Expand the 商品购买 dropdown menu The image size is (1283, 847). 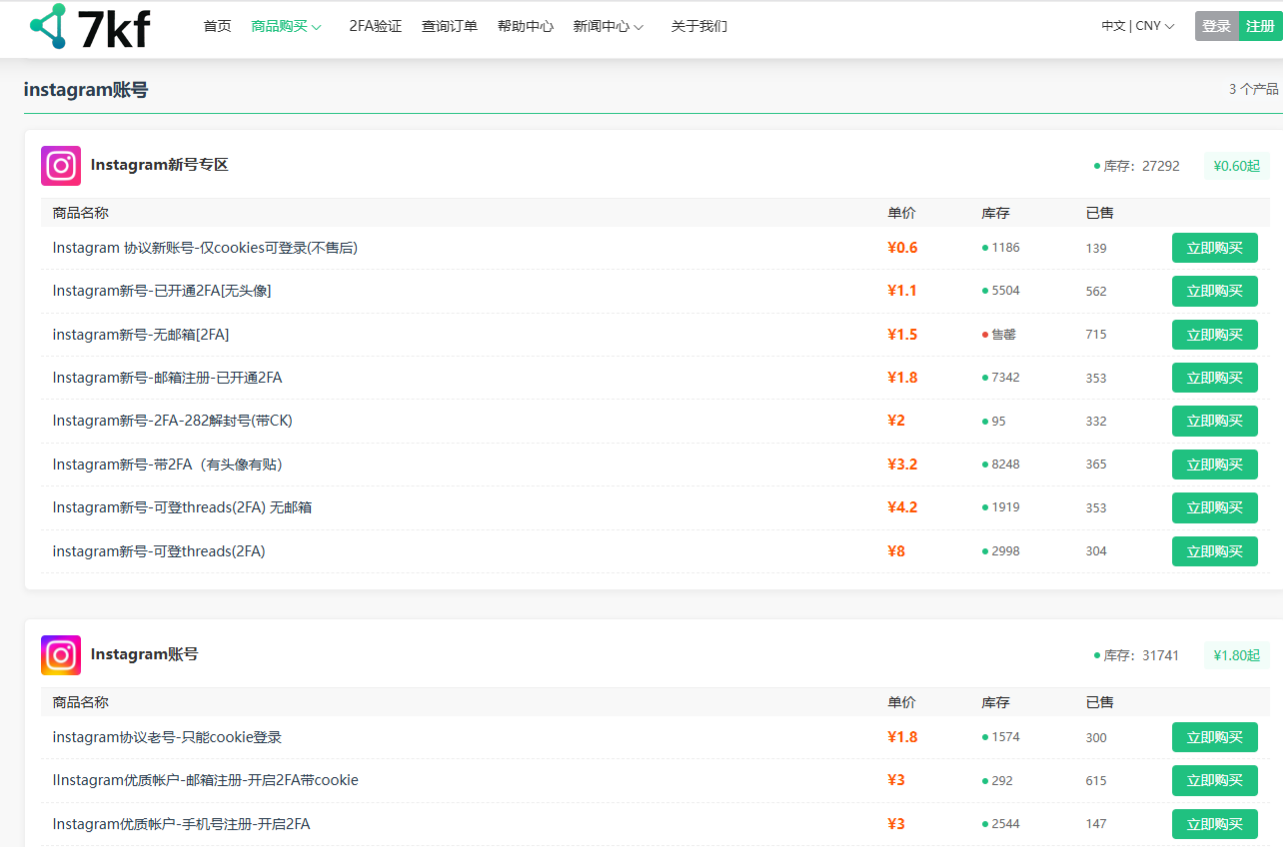(286, 27)
